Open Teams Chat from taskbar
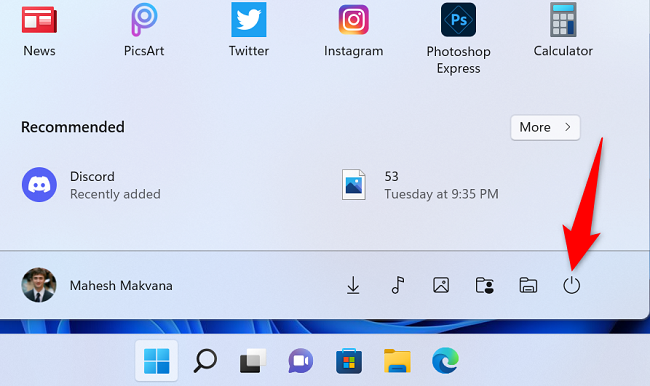650x386 pixels. (x=301, y=361)
